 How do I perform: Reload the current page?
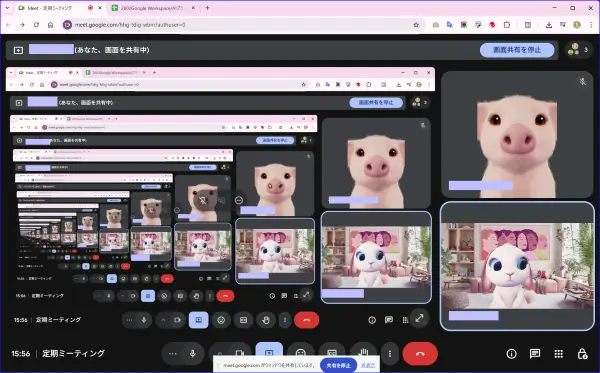click(x=36, y=25)
